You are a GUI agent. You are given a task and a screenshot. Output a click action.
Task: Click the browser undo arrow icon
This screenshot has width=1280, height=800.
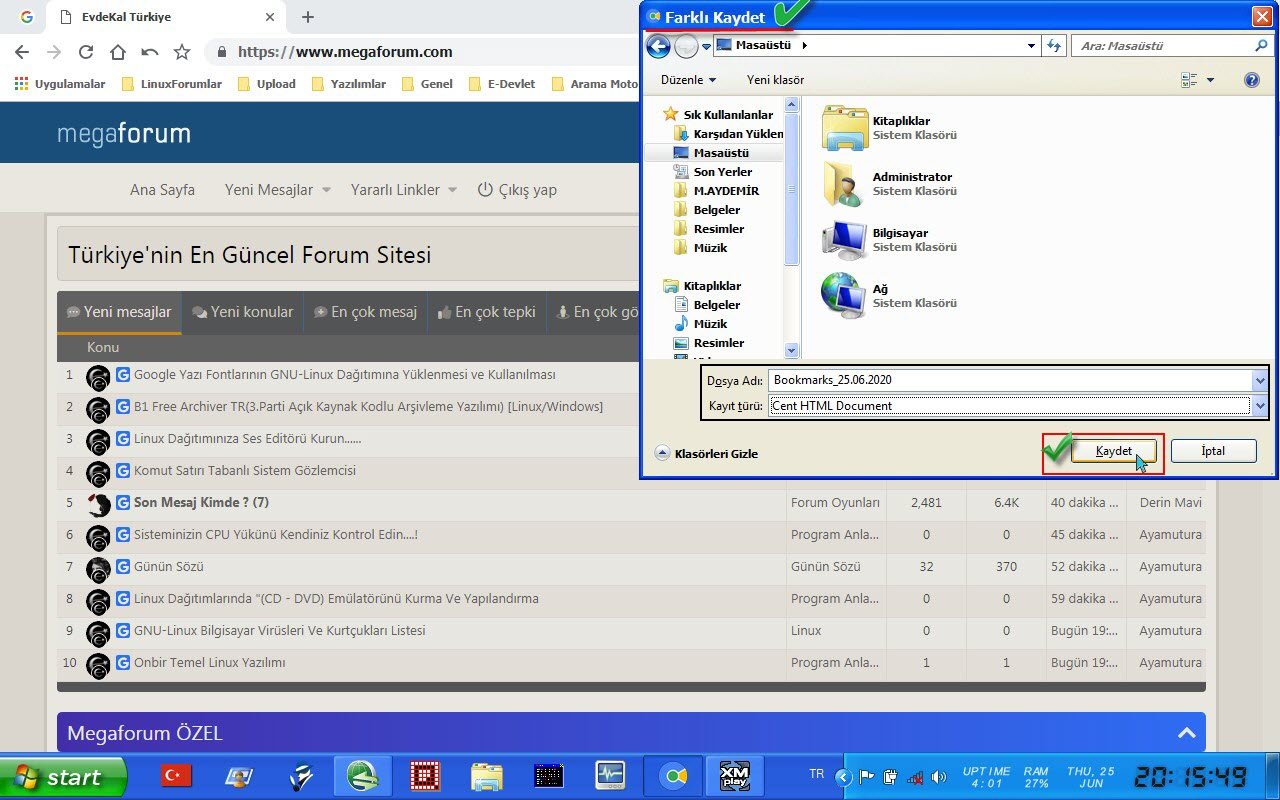point(150,52)
